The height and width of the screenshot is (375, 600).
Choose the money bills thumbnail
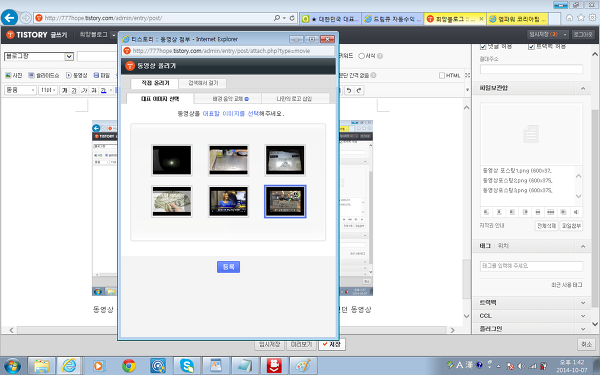click(x=172, y=202)
